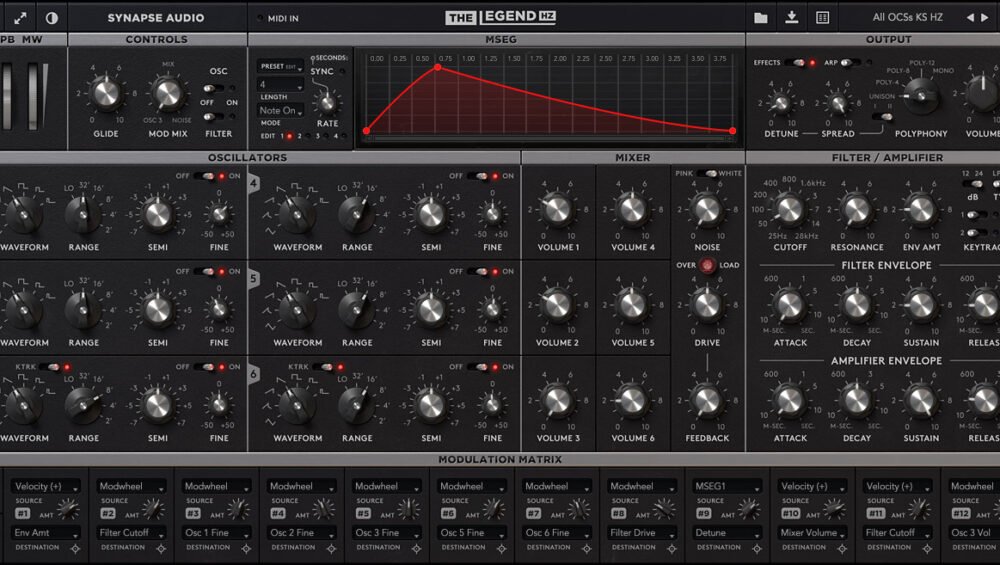The width and height of the screenshot is (1000, 565).
Task: Flip the PINK/WHITE noise switch
Action: 706,173
